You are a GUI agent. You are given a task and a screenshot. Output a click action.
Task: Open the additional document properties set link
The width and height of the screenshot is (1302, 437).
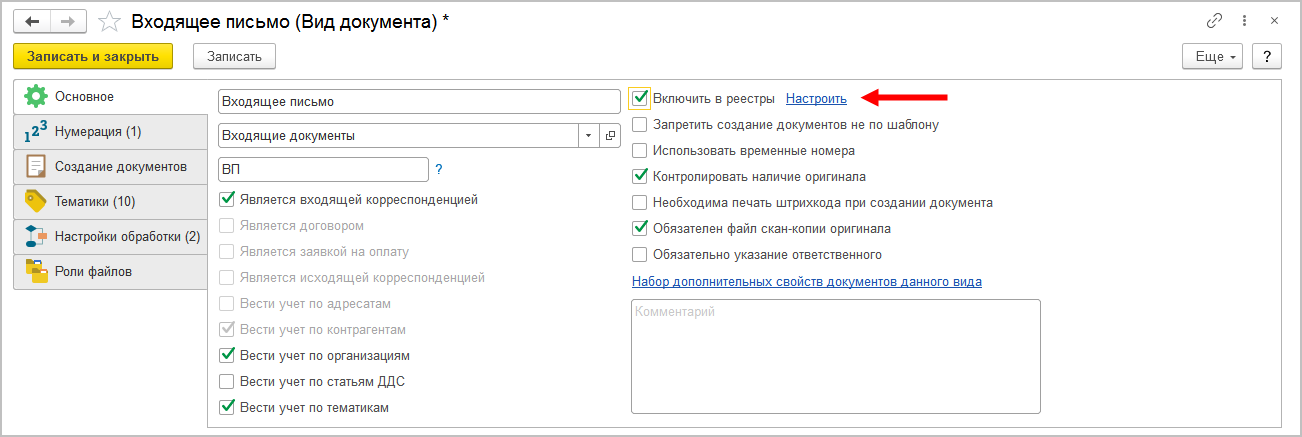(806, 281)
